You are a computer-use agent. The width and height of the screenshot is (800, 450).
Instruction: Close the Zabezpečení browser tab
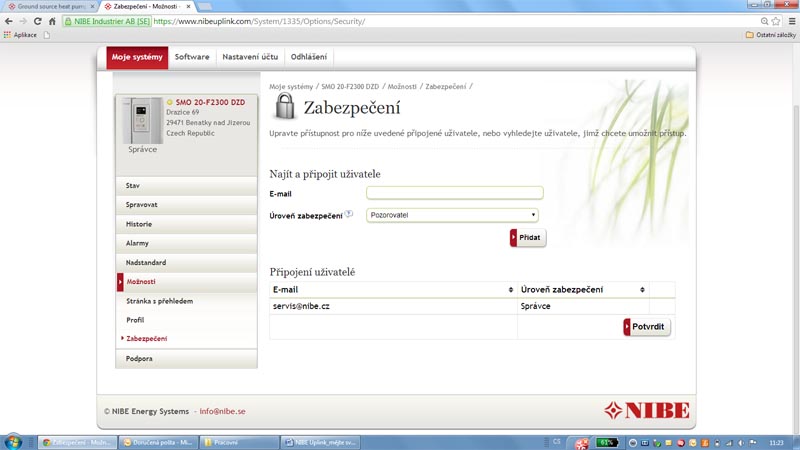(x=188, y=7)
